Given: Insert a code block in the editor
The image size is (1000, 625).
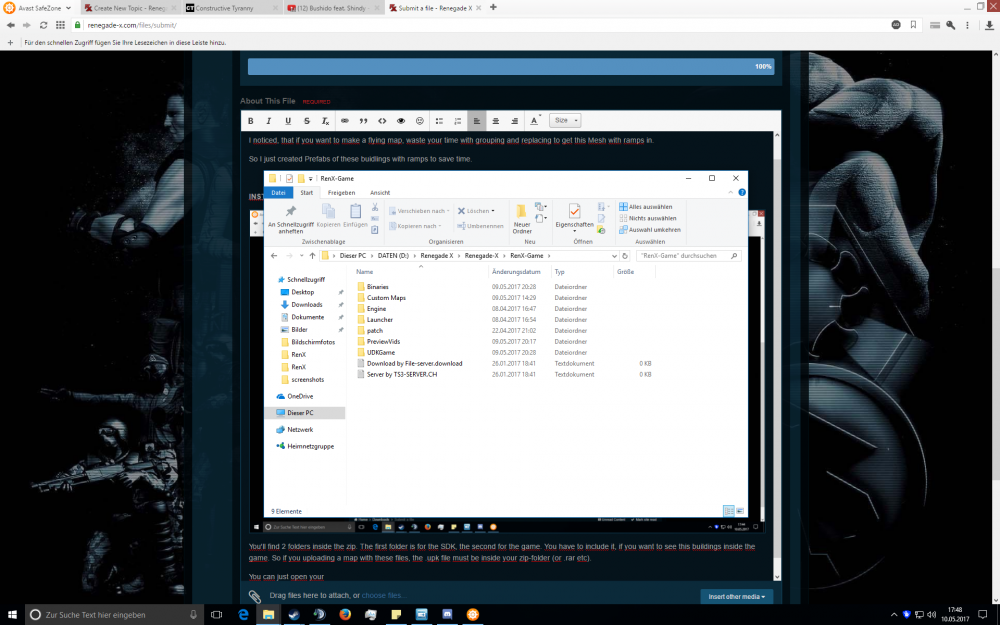Looking at the screenshot, I should pyautogui.click(x=382, y=121).
